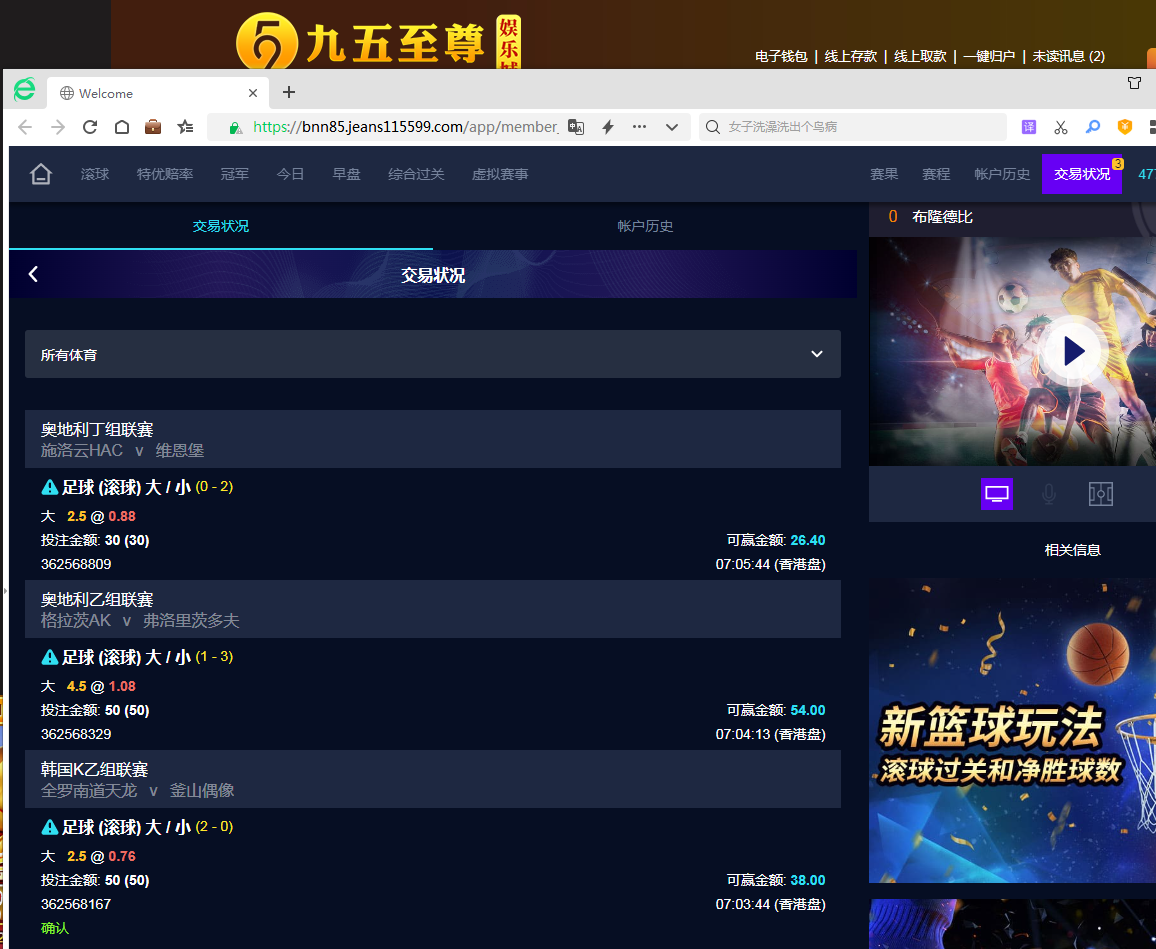Reload the page with the browser refresh icon
The image size is (1156, 949).
coord(90,127)
